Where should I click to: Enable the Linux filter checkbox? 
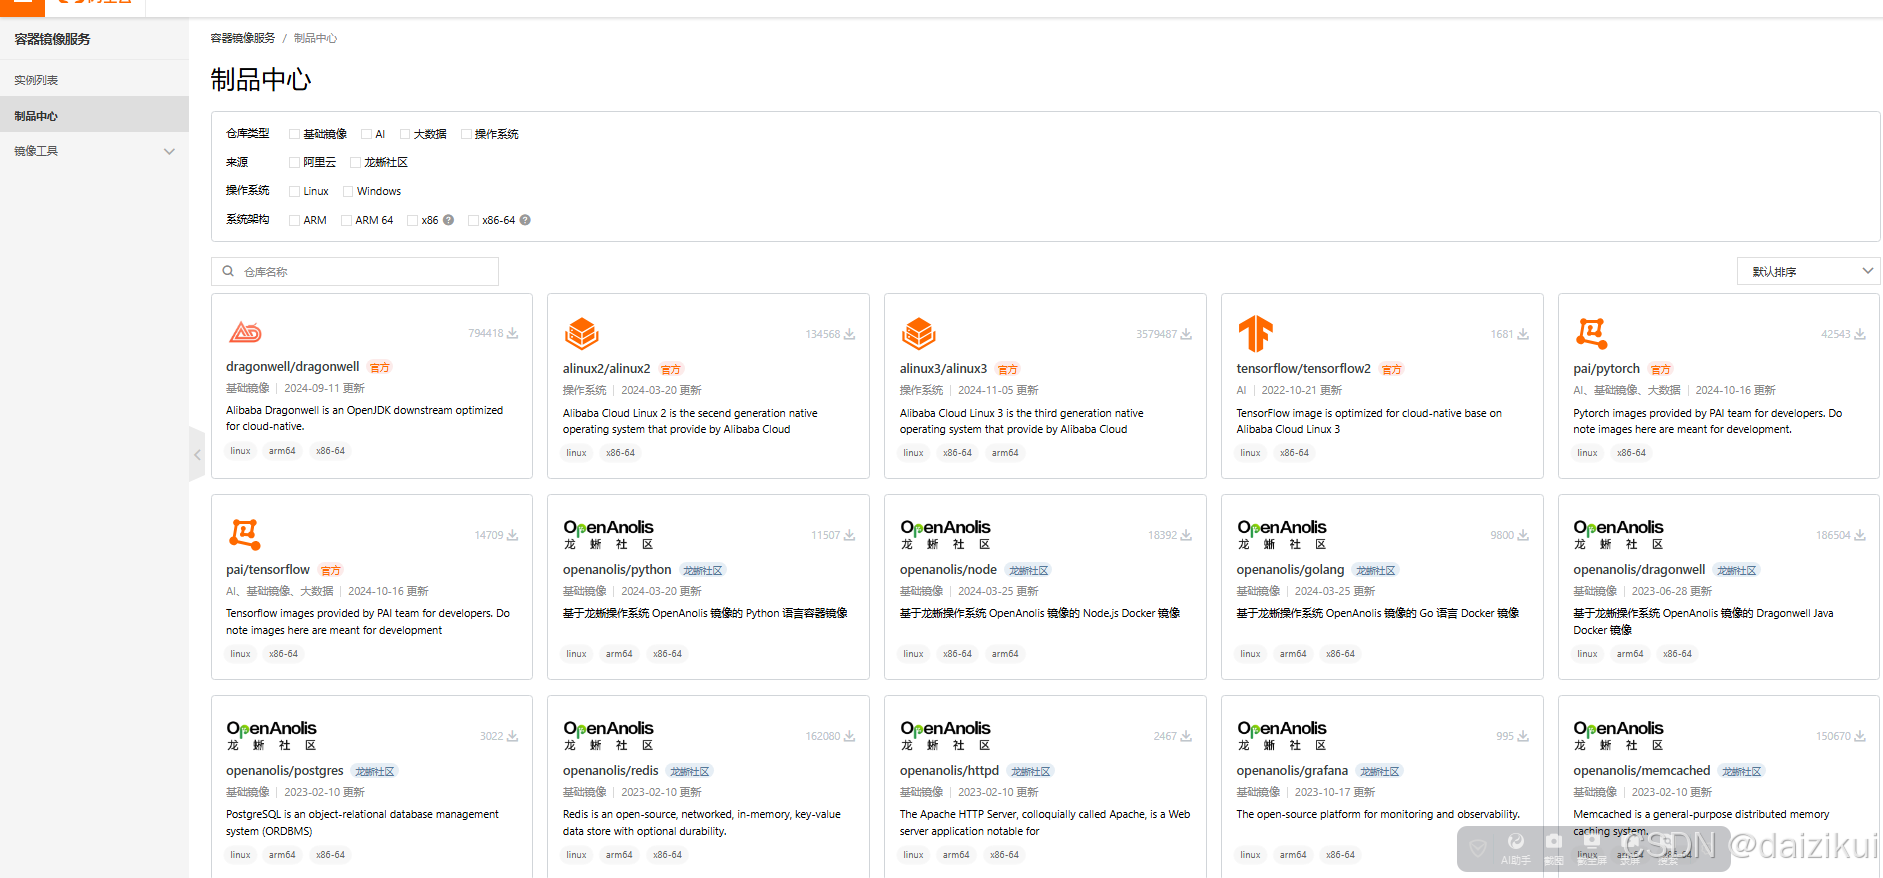pyautogui.click(x=294, y=191)
